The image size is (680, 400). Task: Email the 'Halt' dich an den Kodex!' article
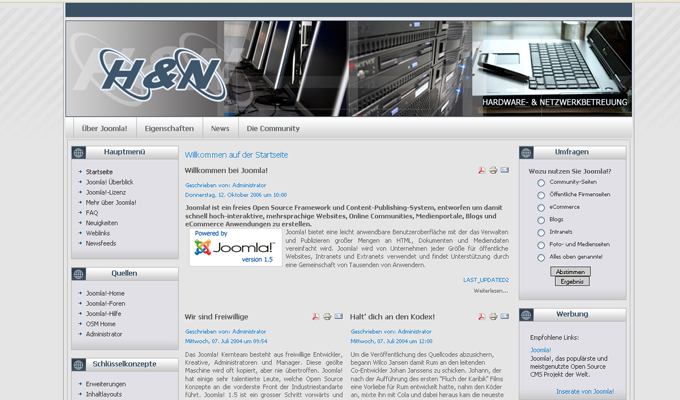point(505,317)
